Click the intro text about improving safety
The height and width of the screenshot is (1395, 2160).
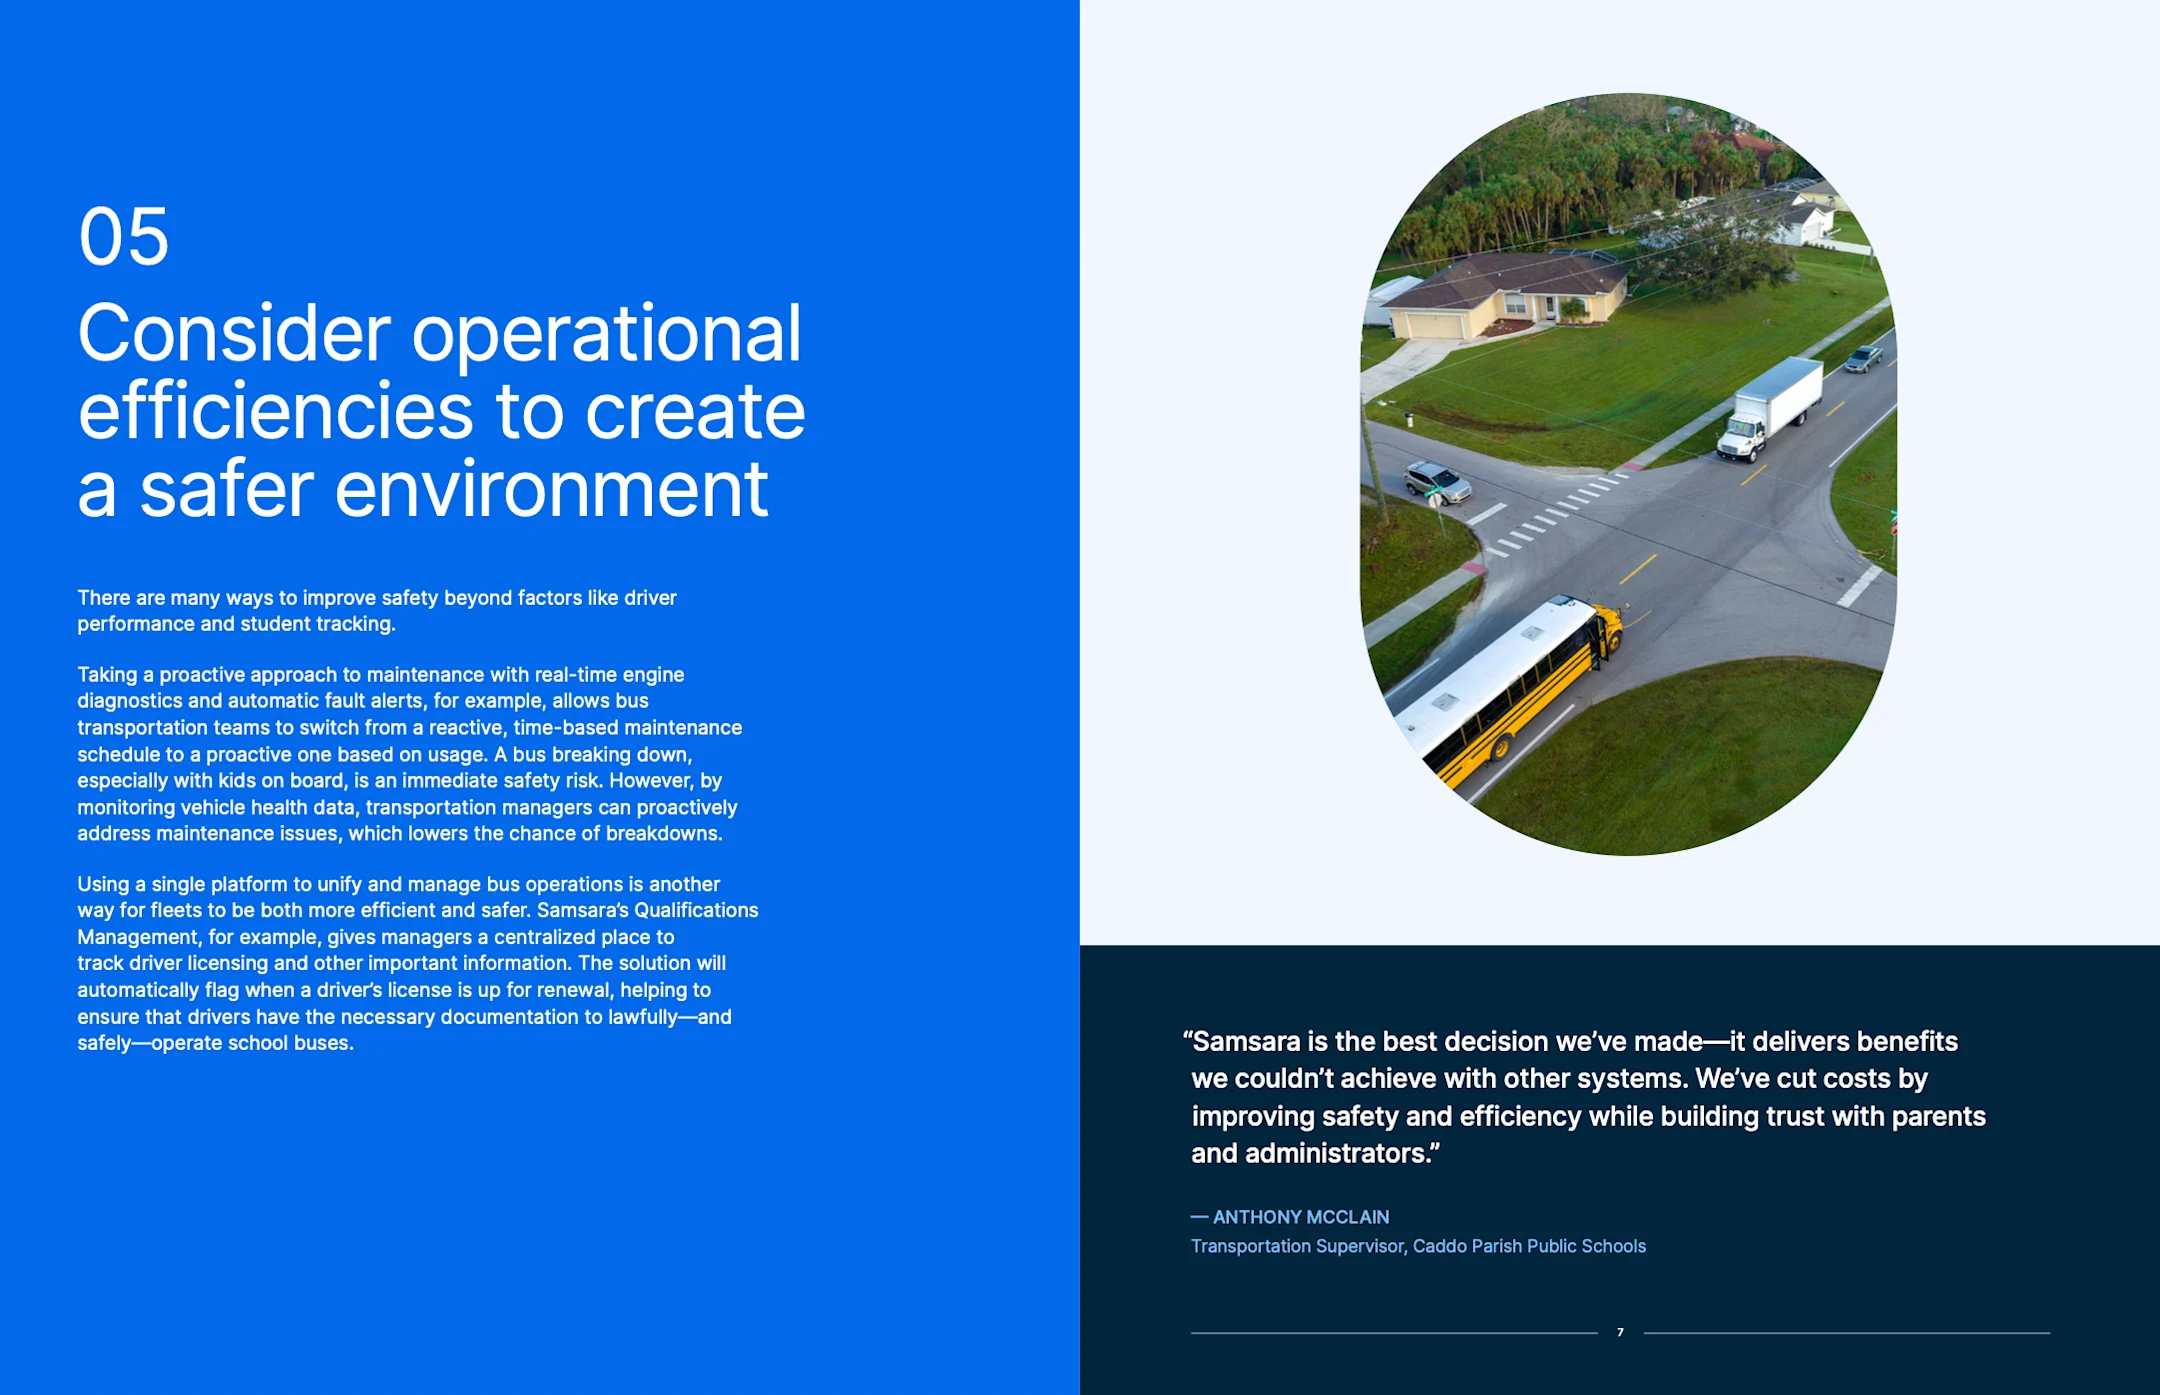[376, 609]
